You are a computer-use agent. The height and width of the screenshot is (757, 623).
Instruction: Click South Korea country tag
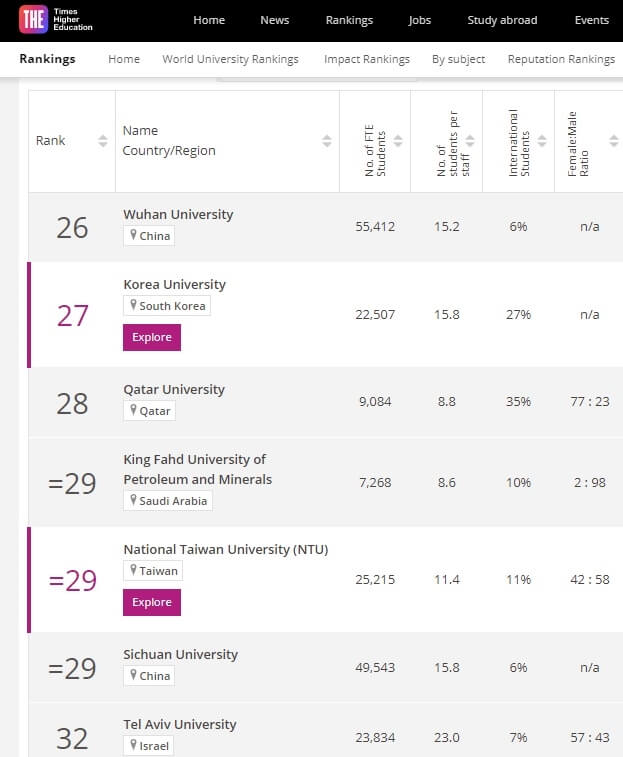[167, 306]
